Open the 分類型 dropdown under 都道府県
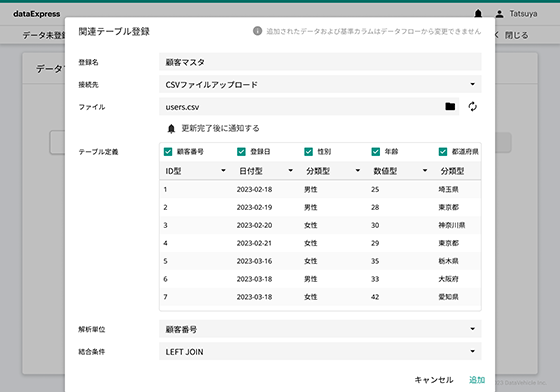Screen dimensions: 560x392 [x=458, y=171]
